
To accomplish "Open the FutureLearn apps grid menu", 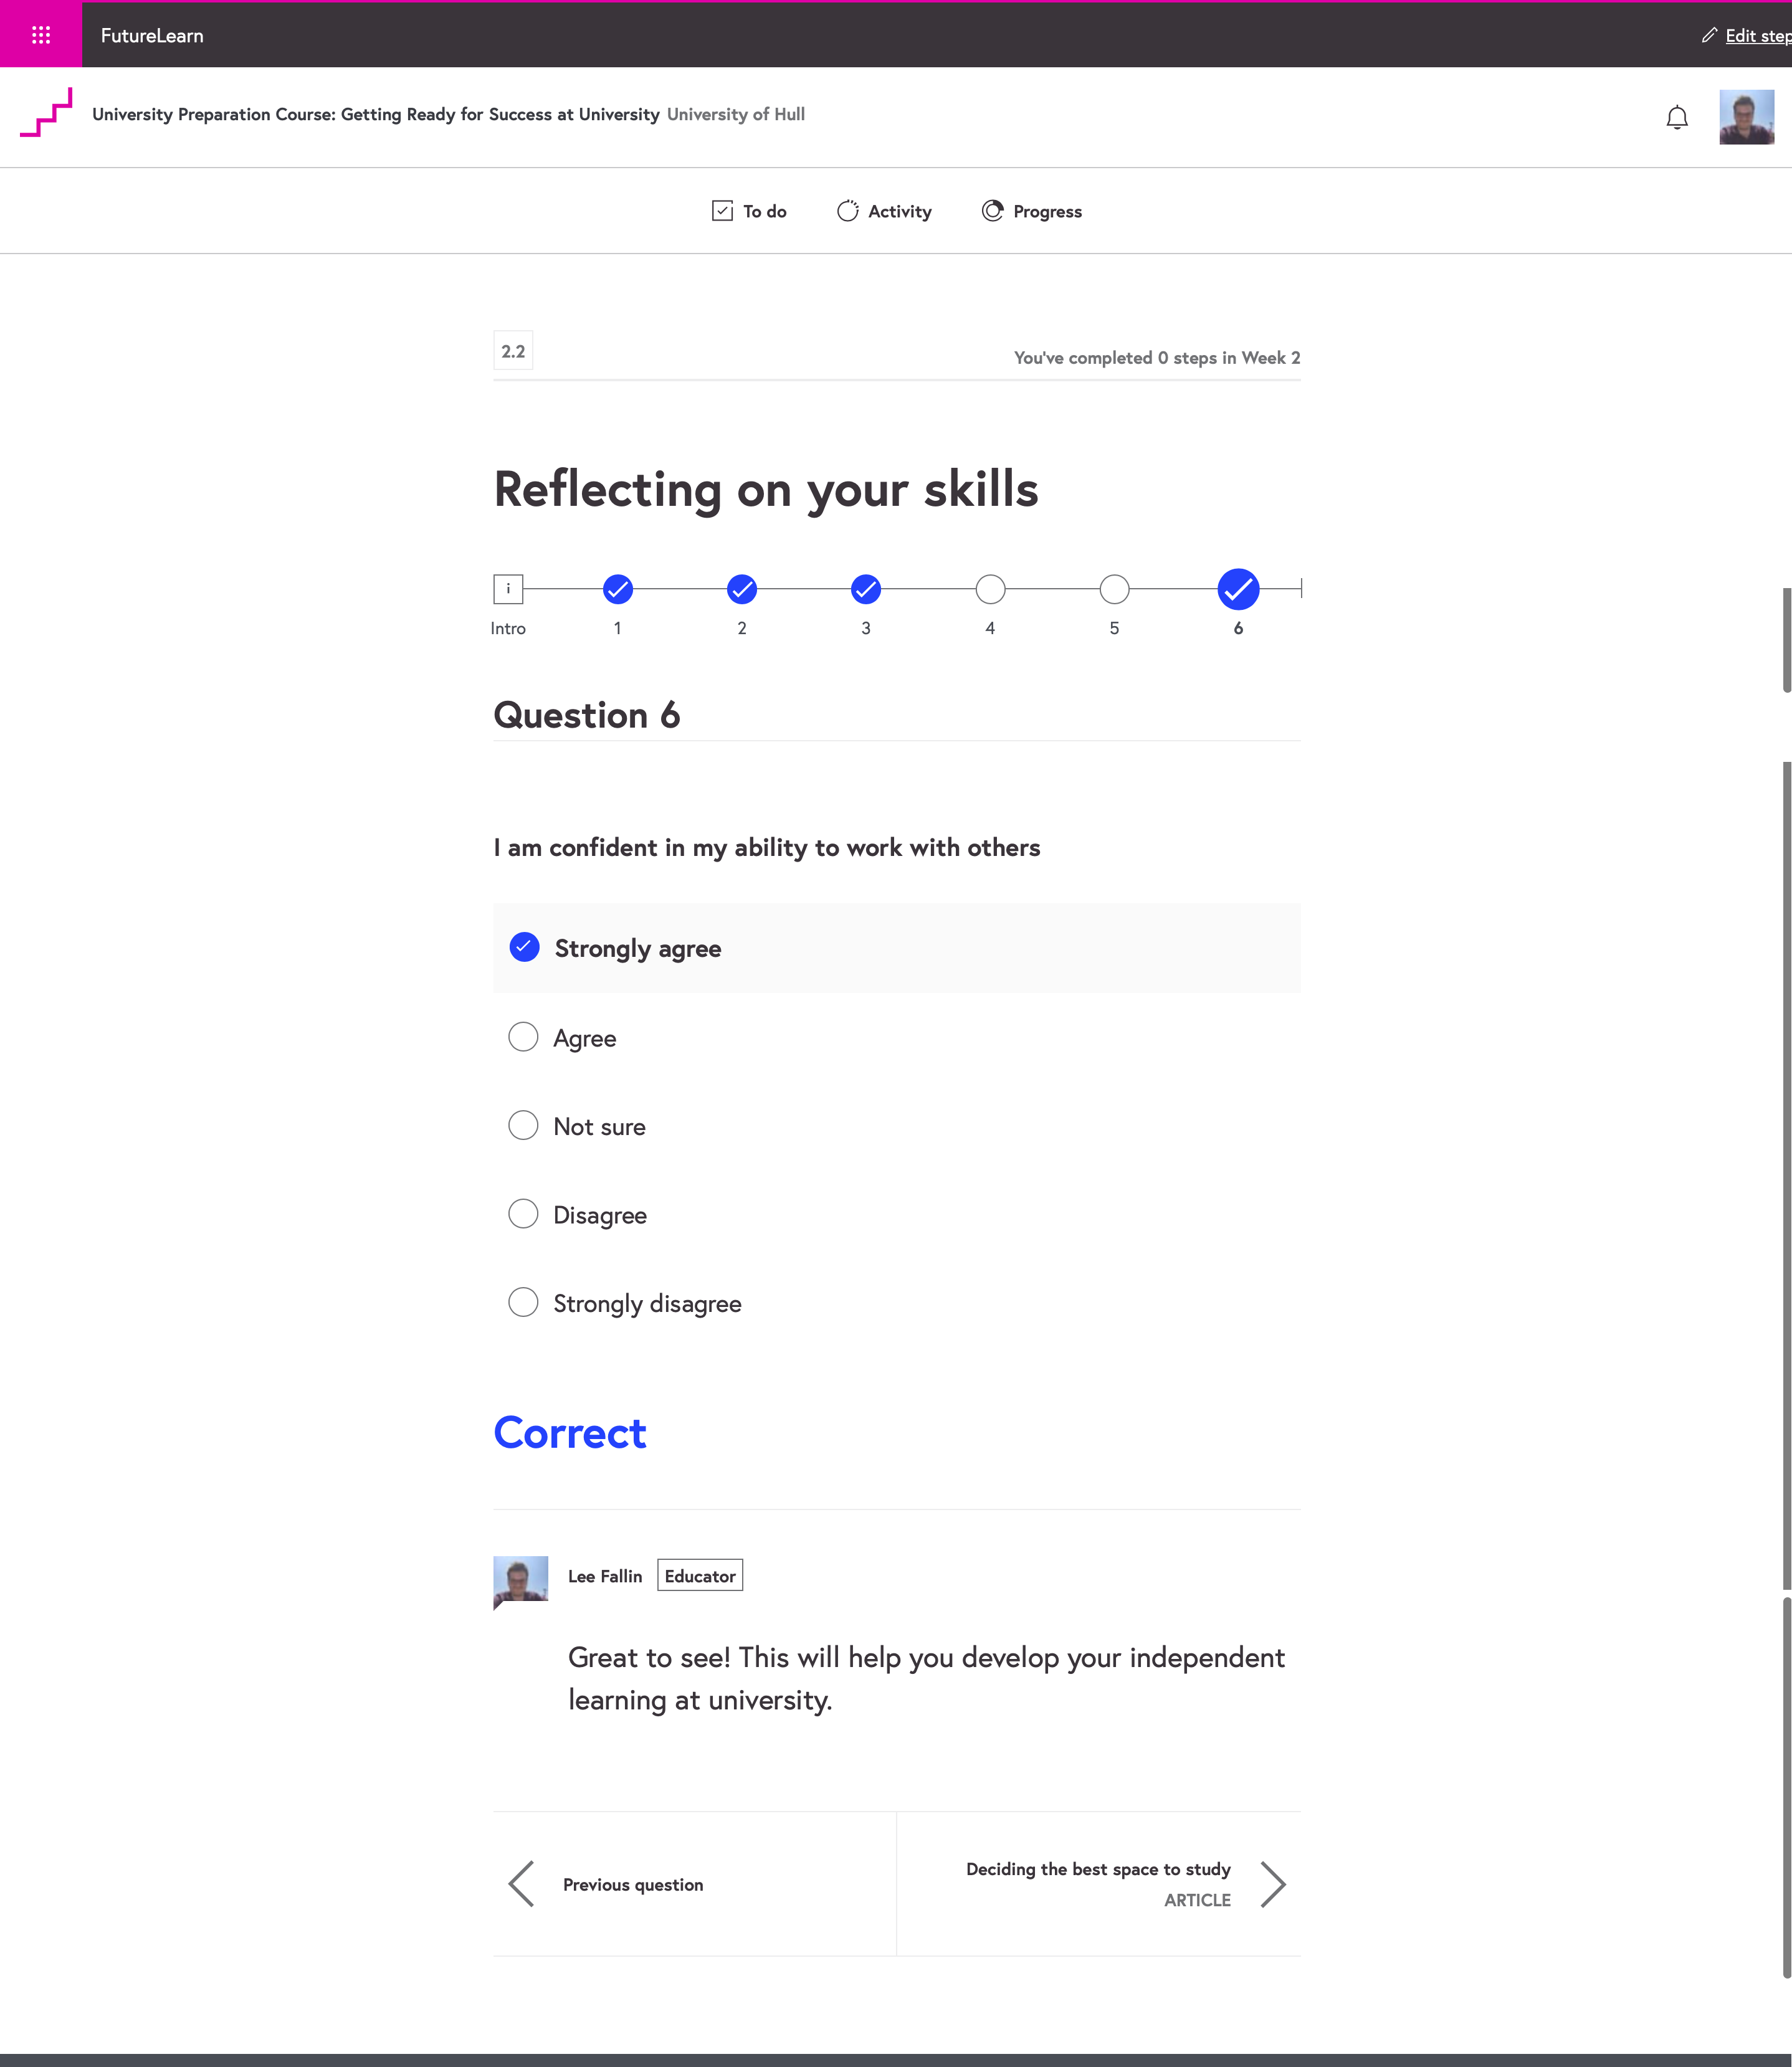I will pyautogui.click(x=41, y=36).
